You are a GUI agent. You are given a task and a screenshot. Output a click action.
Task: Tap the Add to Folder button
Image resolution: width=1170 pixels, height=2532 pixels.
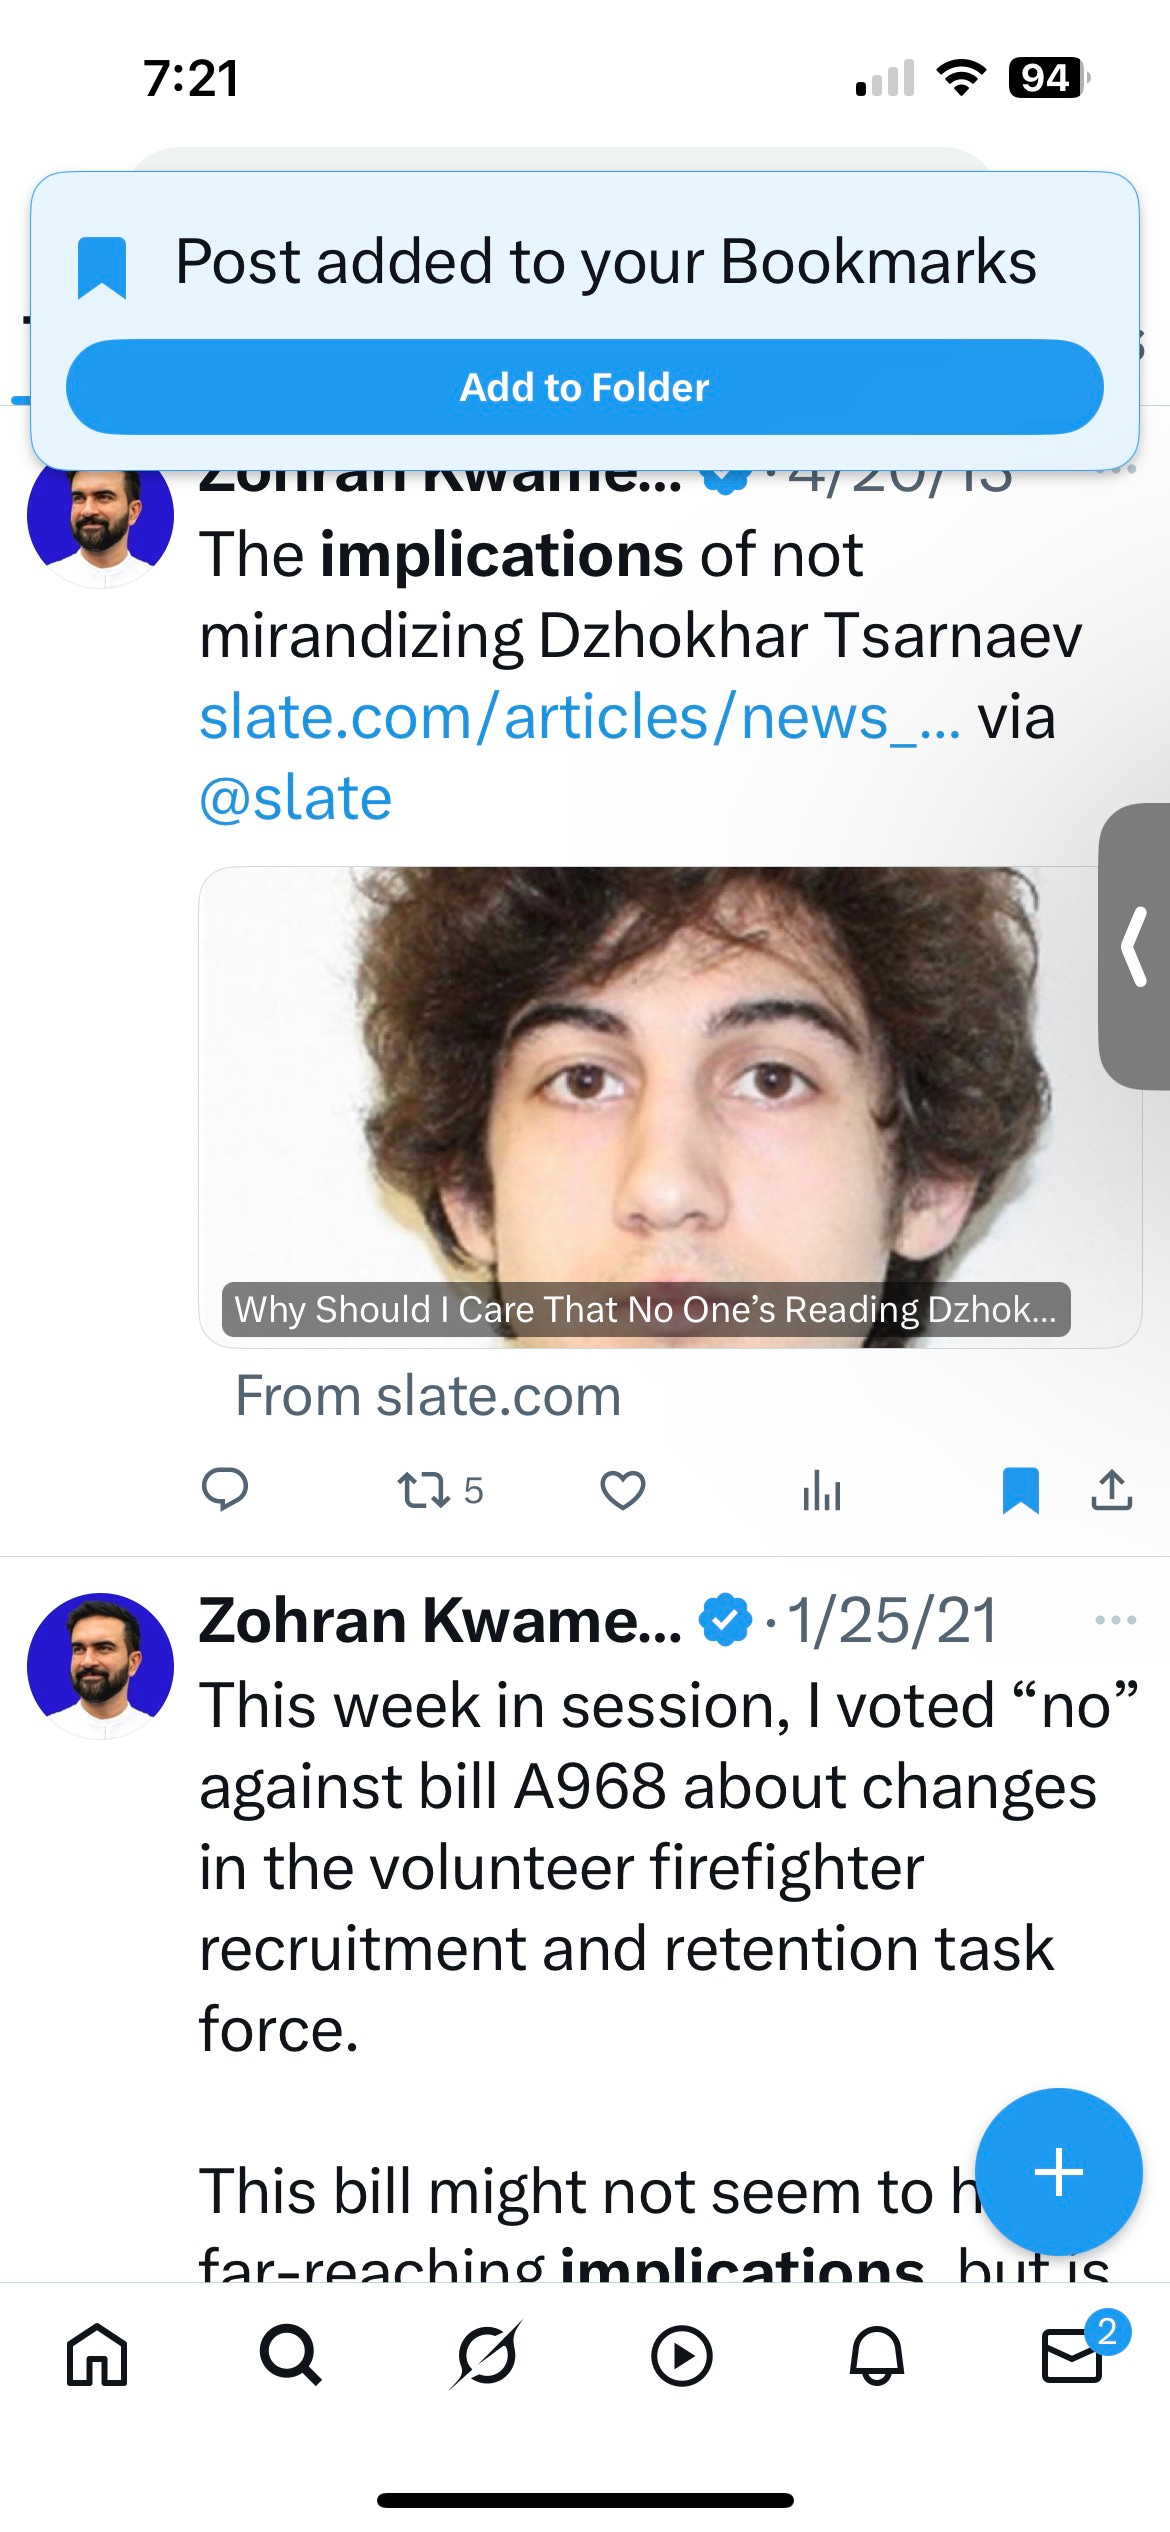point(585,387)
